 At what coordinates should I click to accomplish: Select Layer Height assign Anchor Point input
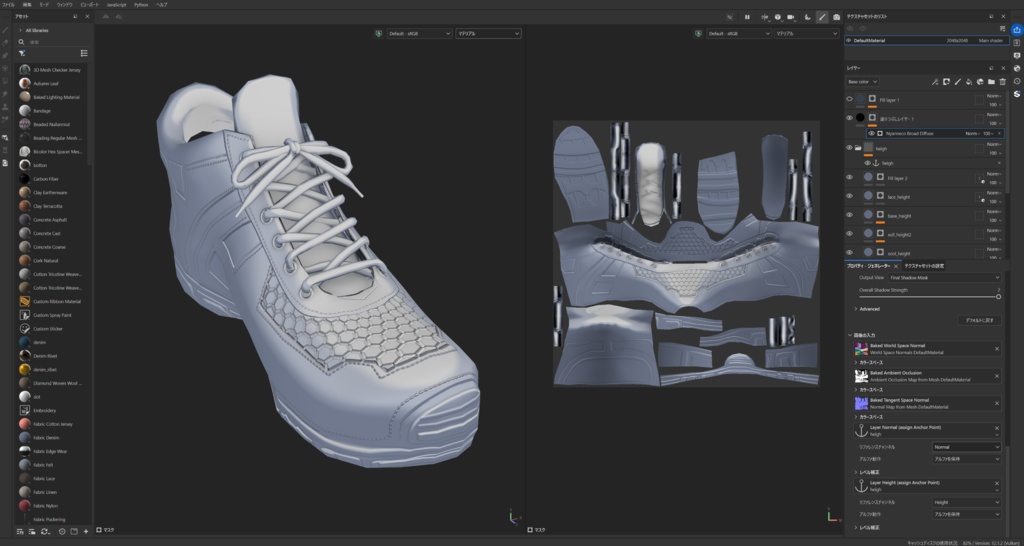coord(927,485)
